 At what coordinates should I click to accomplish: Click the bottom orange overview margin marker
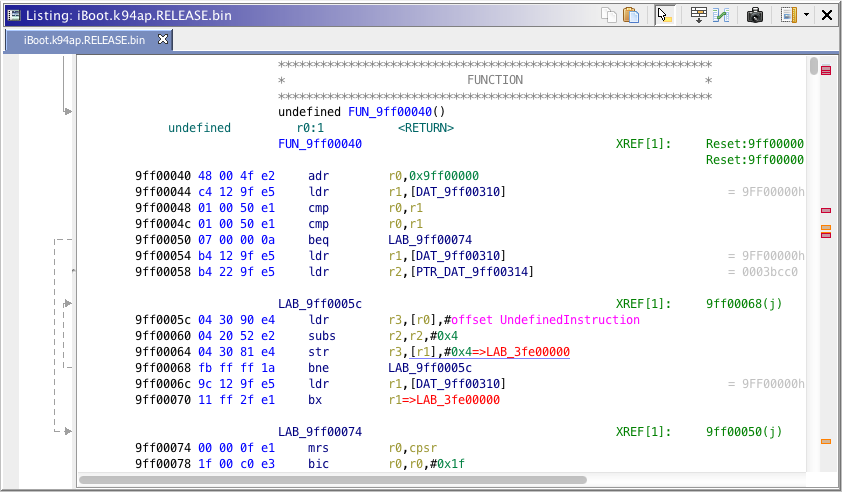coord(826,442)
